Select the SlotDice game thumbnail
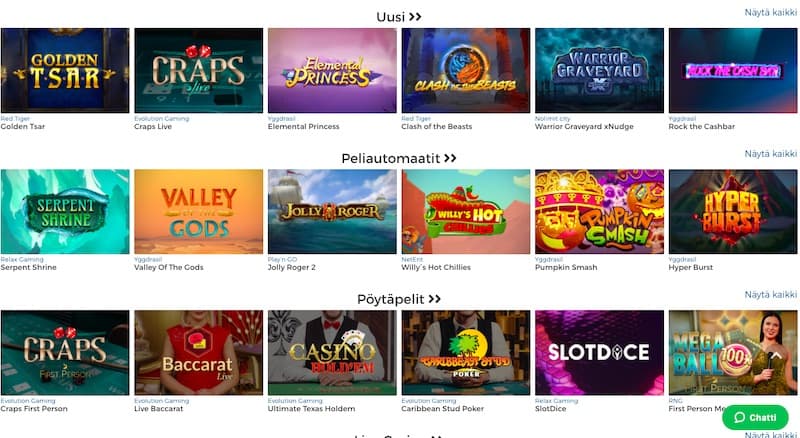 [x=599, y=353]
